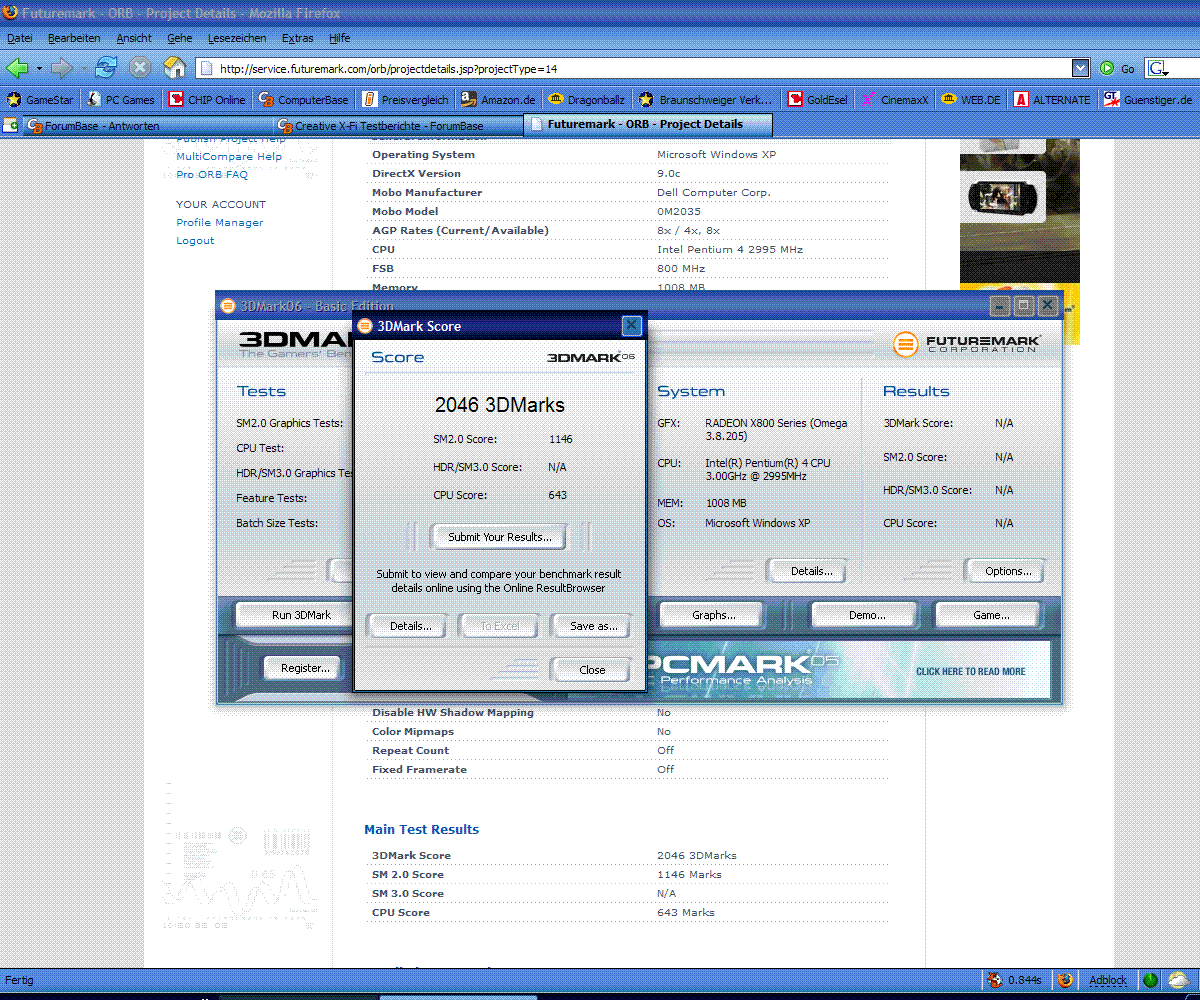Screen dimensions: 1200x1000
Task: Open the Ansicht menu
Action: [x=134, y=38]
